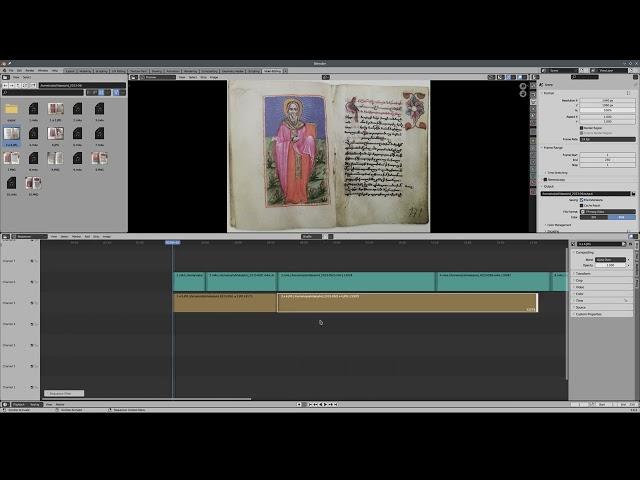The image size is (640, 480).
Task: Refresh the file browser list
Action: [x=25, y=85]
